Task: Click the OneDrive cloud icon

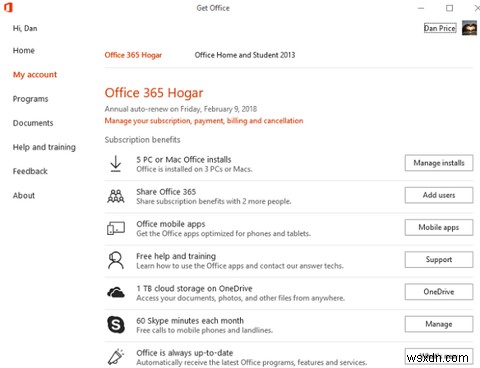Action: pos(116,292)
